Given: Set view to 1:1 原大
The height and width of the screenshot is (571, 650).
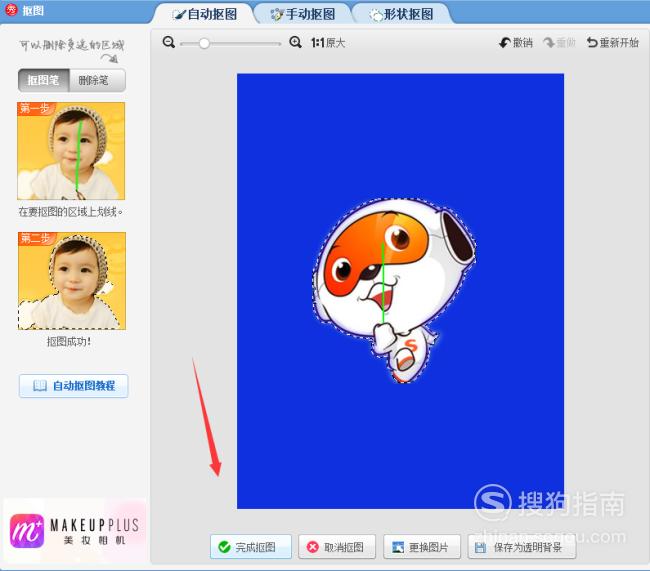Looking at the screenshot, I should pos(328,43).
